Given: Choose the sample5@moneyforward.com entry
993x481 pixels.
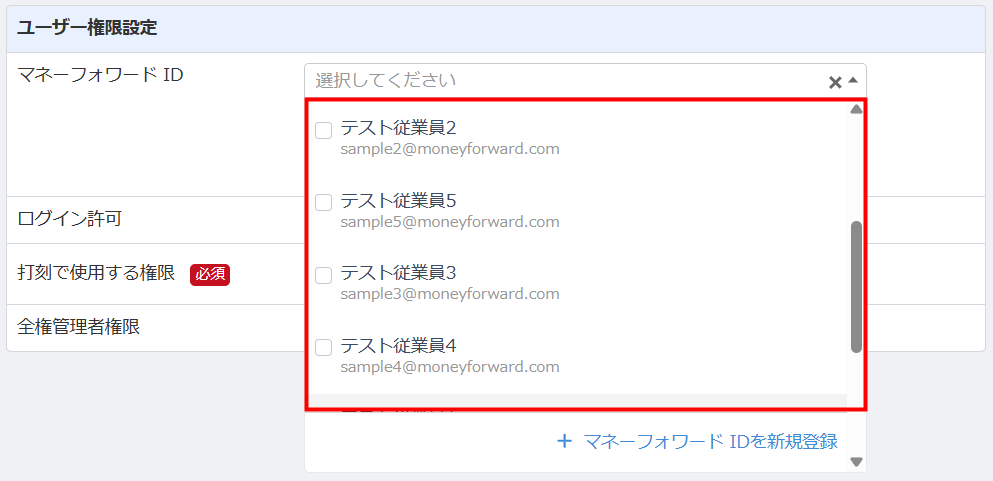Looking at the screenshot, I should click(x=449, y=222).
